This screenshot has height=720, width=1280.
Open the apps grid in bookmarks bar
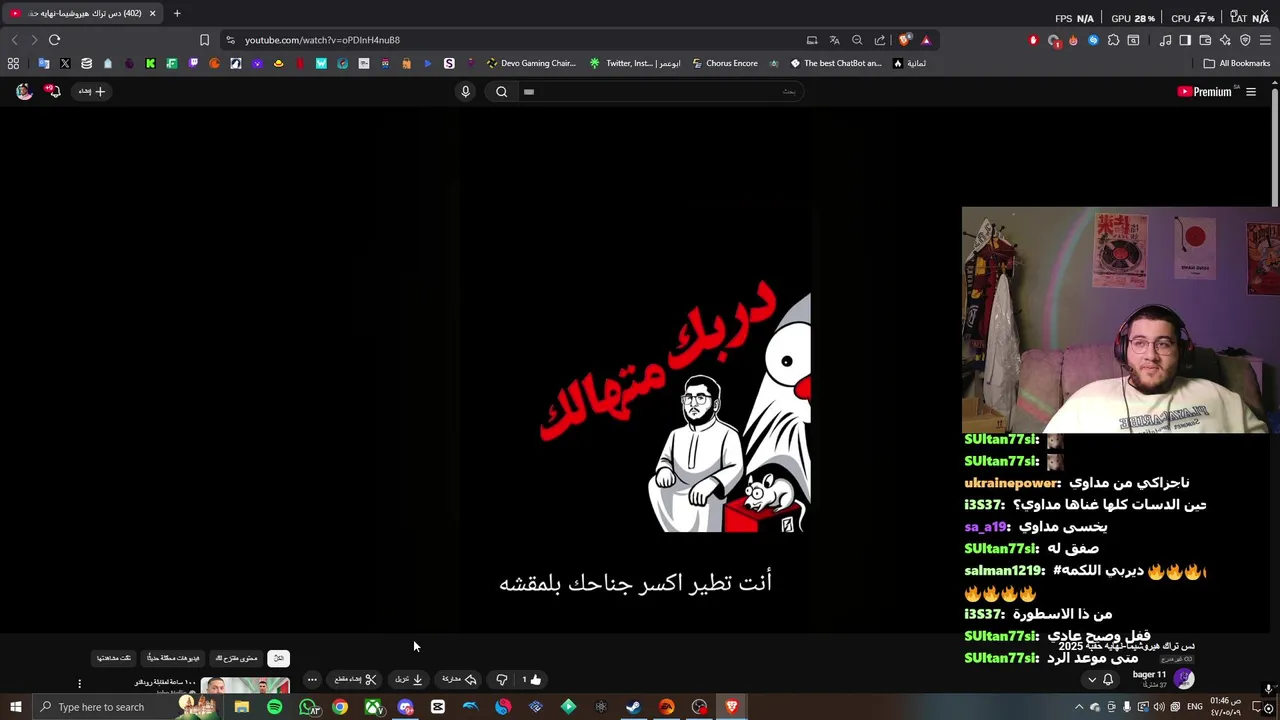(13, 63)
